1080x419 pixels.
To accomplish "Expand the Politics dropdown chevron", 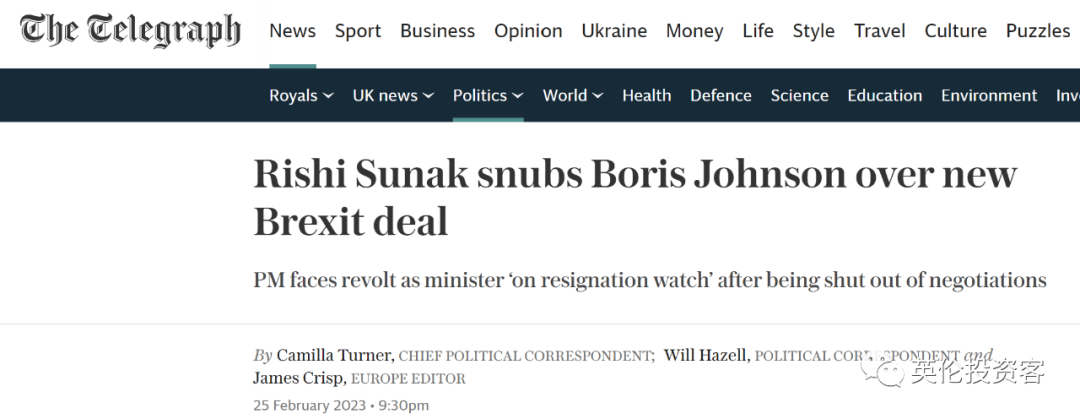I will pyautogui.click(x=517, y=96).
